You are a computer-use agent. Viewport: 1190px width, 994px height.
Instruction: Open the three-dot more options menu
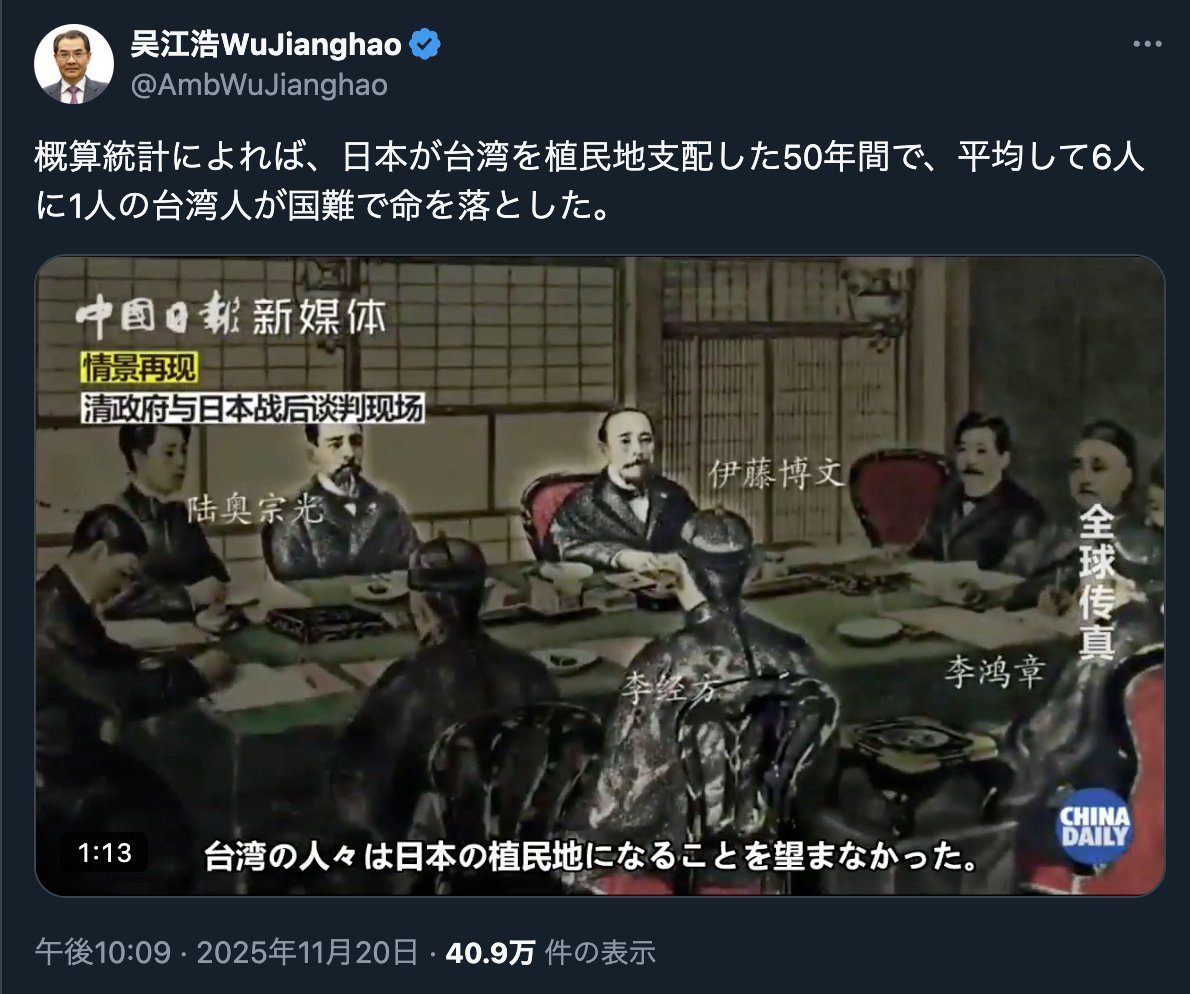point(1147,44)
